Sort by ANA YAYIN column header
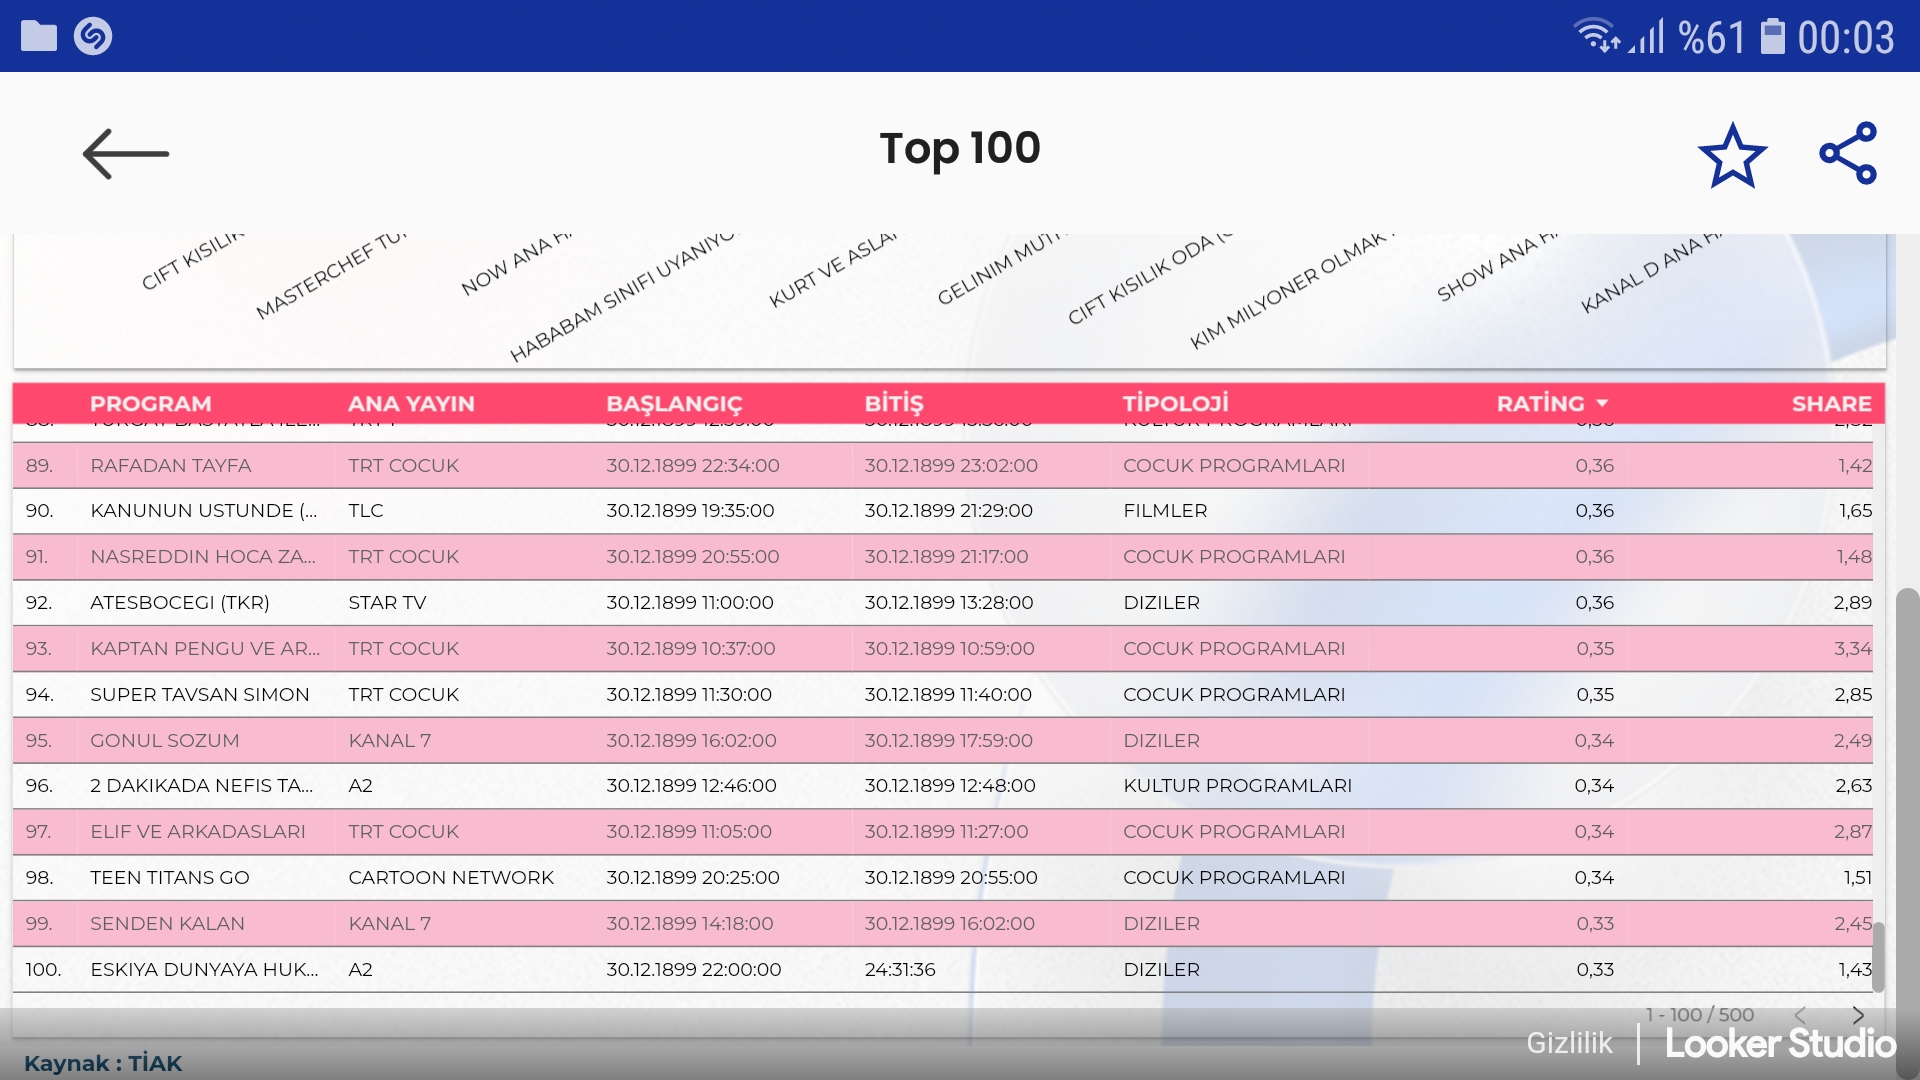Screen dimensions: 1920x1080 coord(411,403)
